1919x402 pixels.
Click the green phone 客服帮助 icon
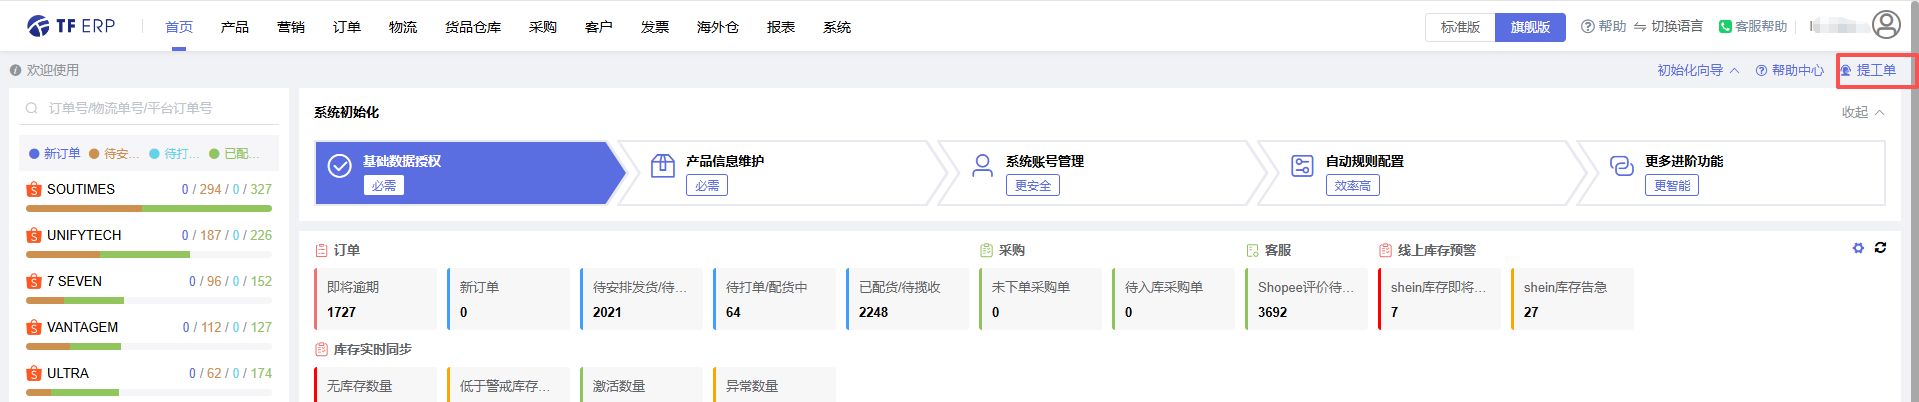[1725, 27]
